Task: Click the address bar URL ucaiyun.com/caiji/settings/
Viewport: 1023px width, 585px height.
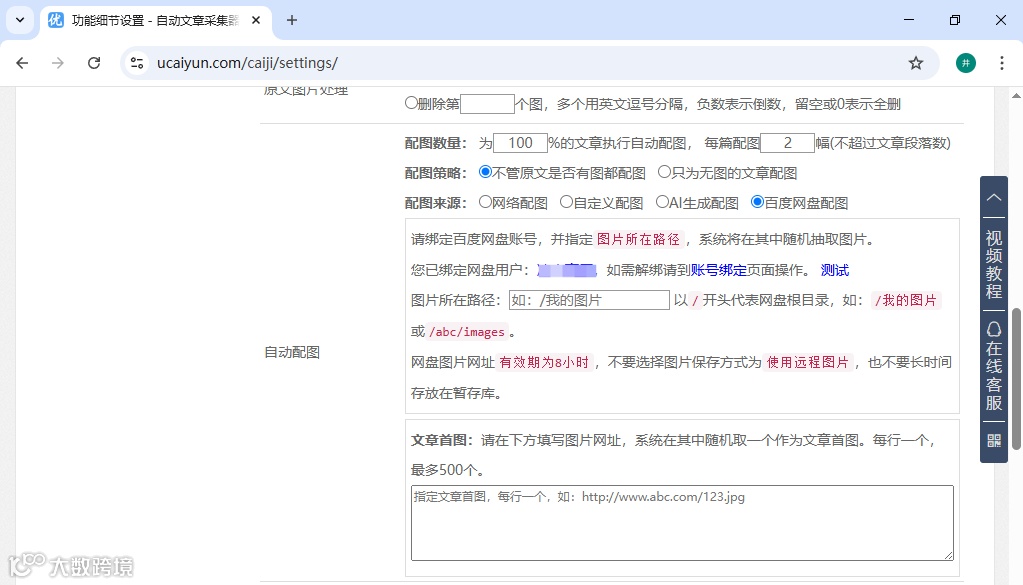Action: (x=247, y=63)
